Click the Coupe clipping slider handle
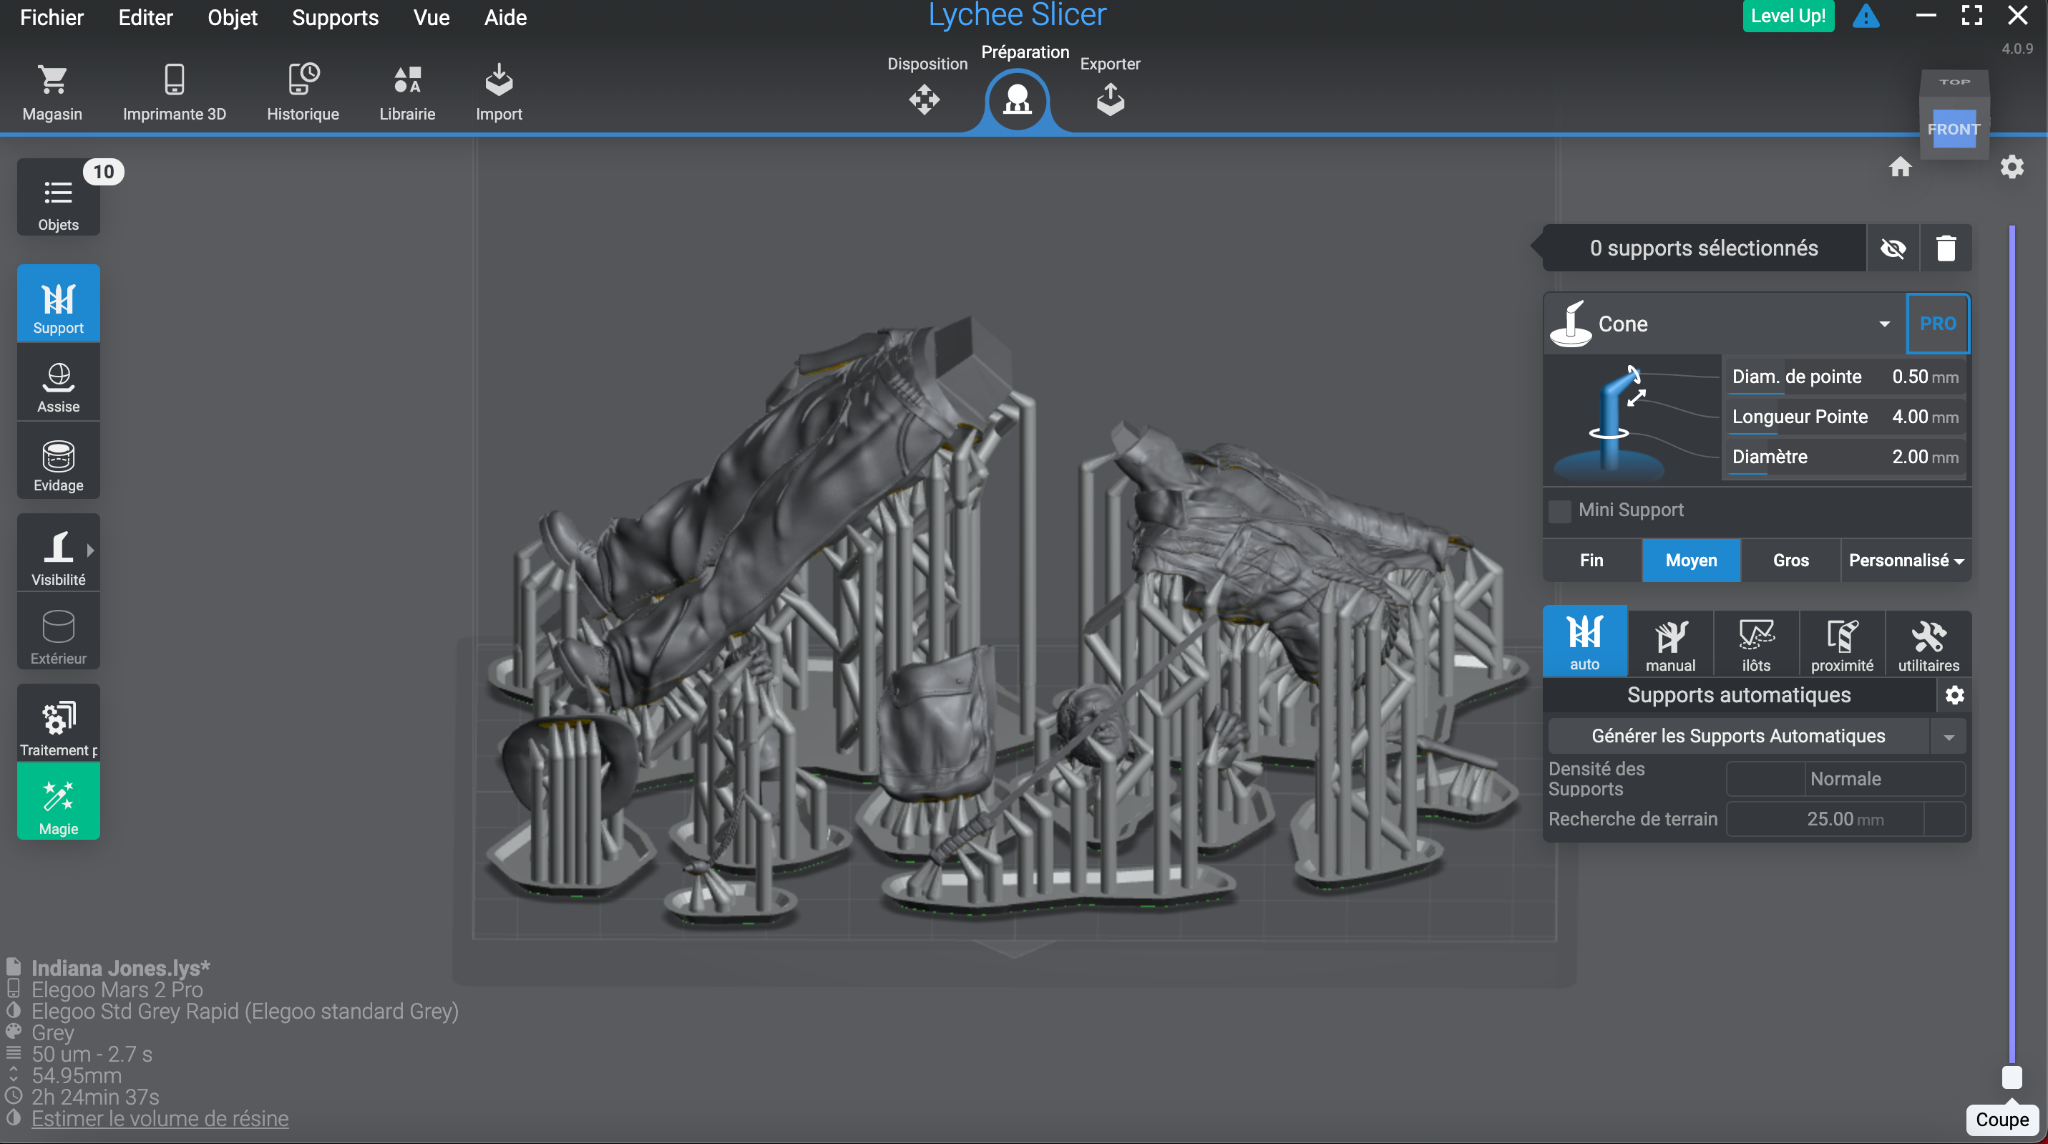The height and width of the screenshot is (1144, 2048). point(2011,1077)
